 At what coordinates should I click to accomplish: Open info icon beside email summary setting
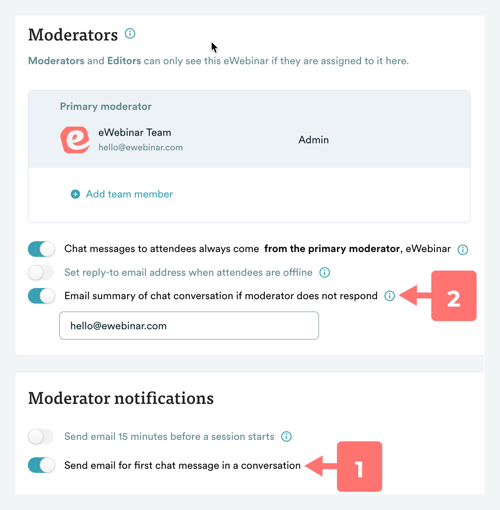389,296
